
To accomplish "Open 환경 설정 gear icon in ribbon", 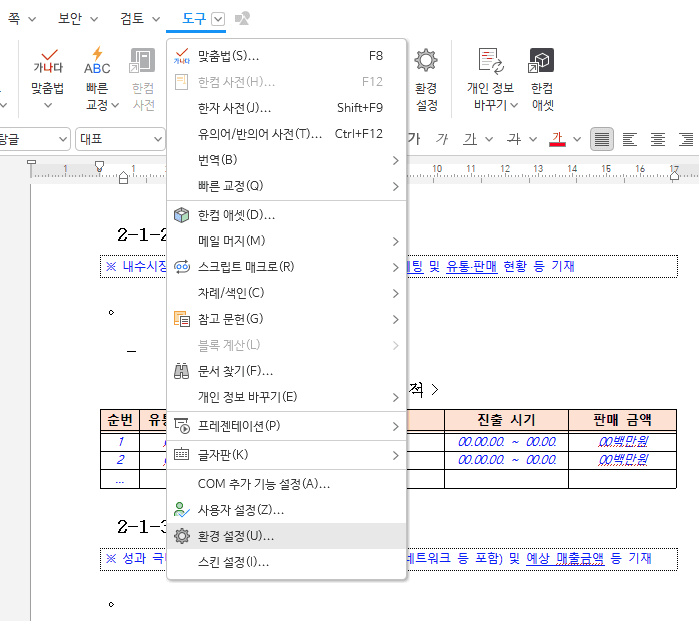I will tap(426, 61).
